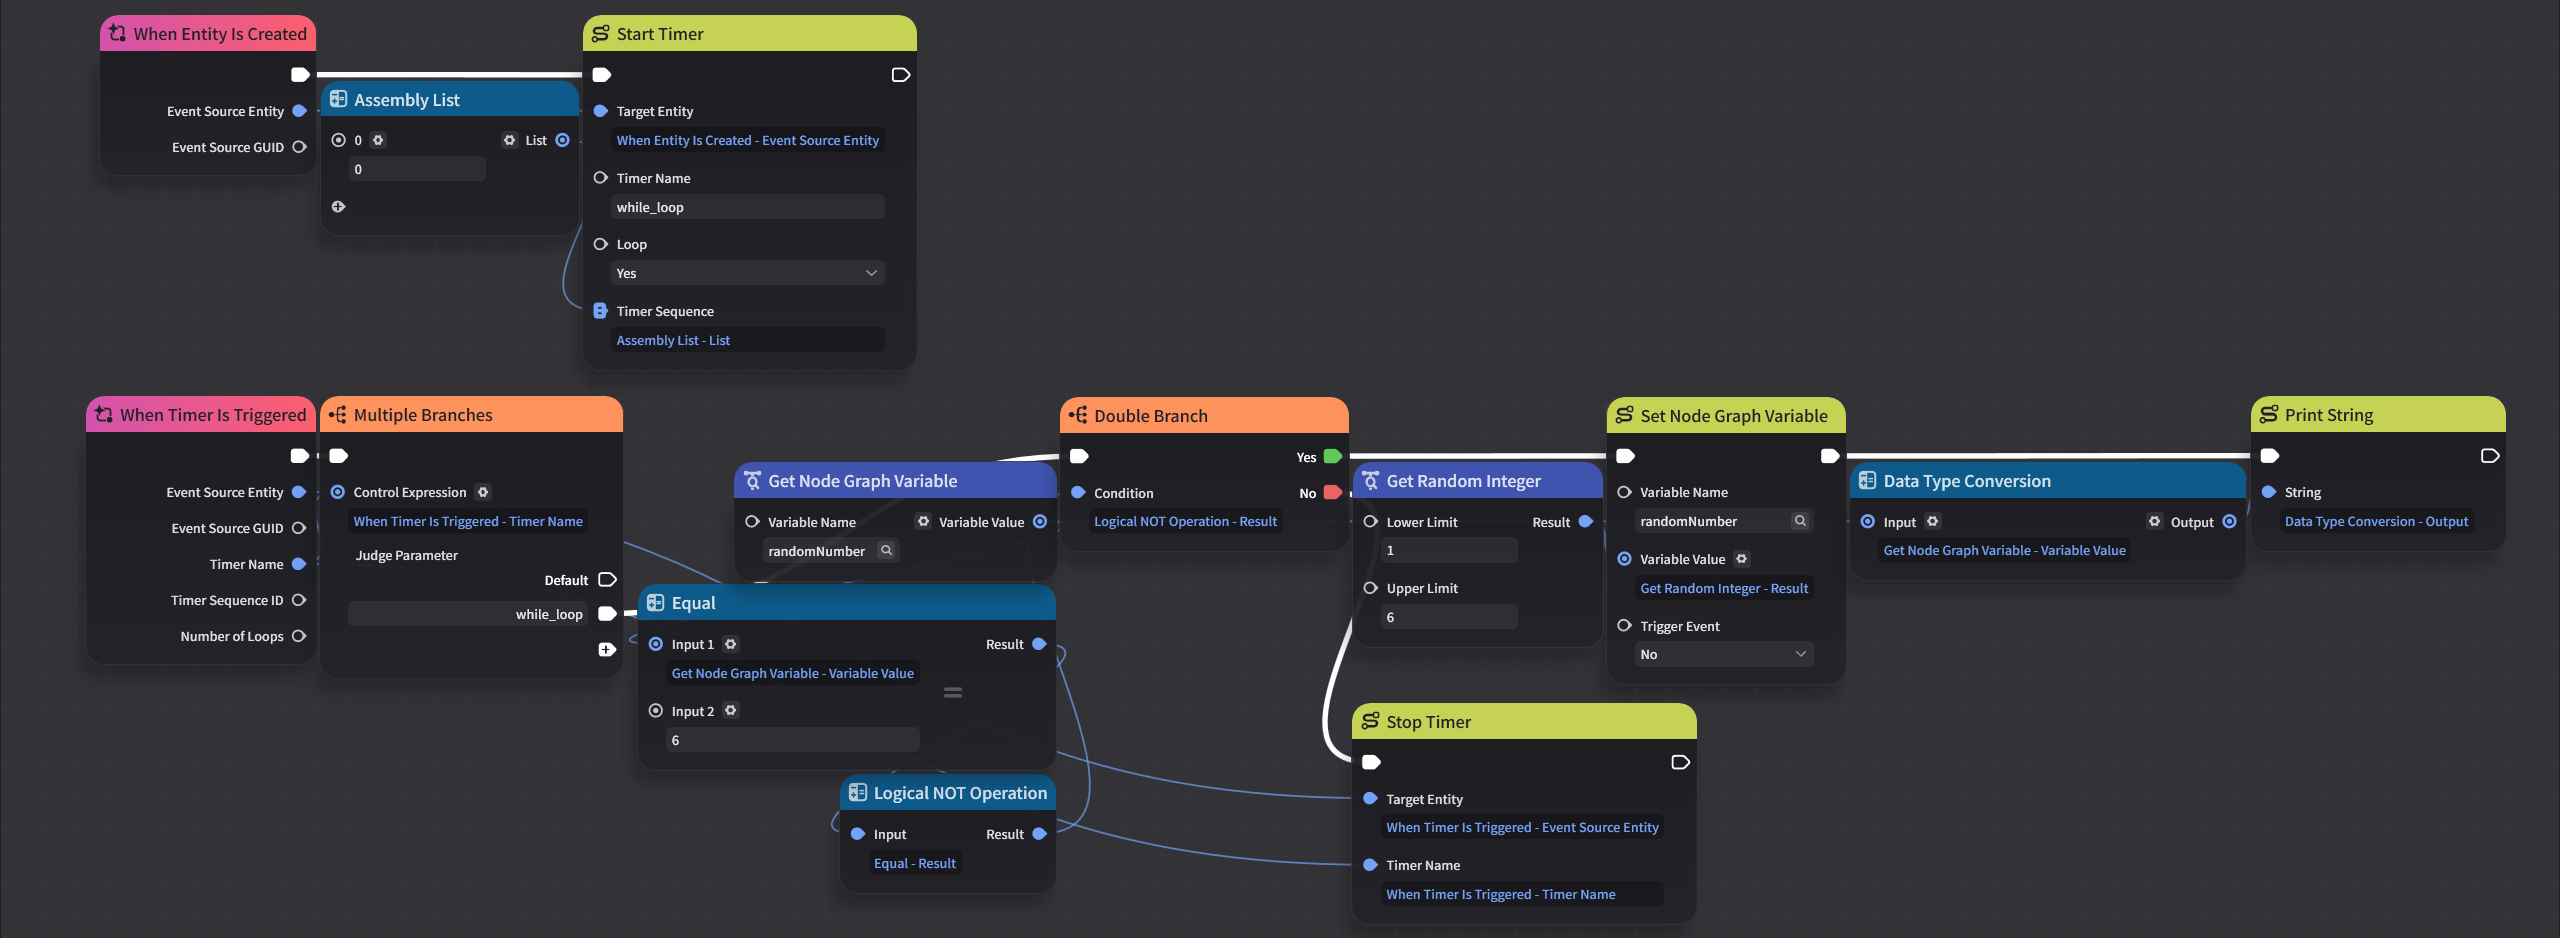Click the Multiple Branches node icon

coord(337,415)
